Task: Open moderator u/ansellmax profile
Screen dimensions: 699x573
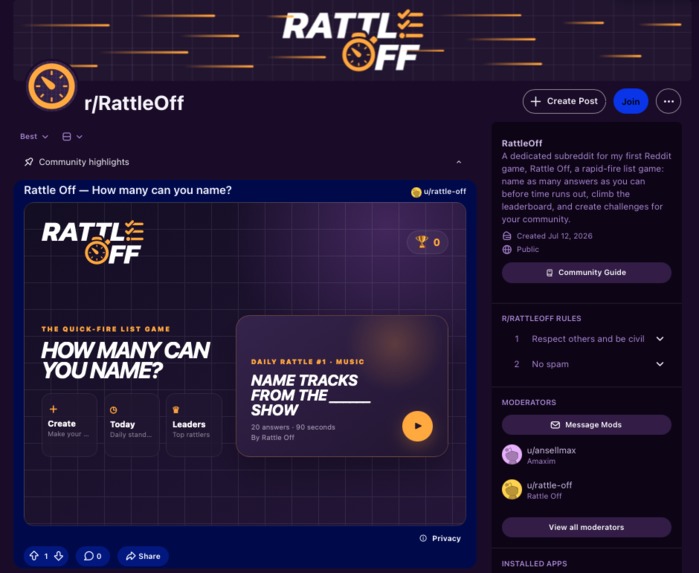Action: tap(551, 450)
